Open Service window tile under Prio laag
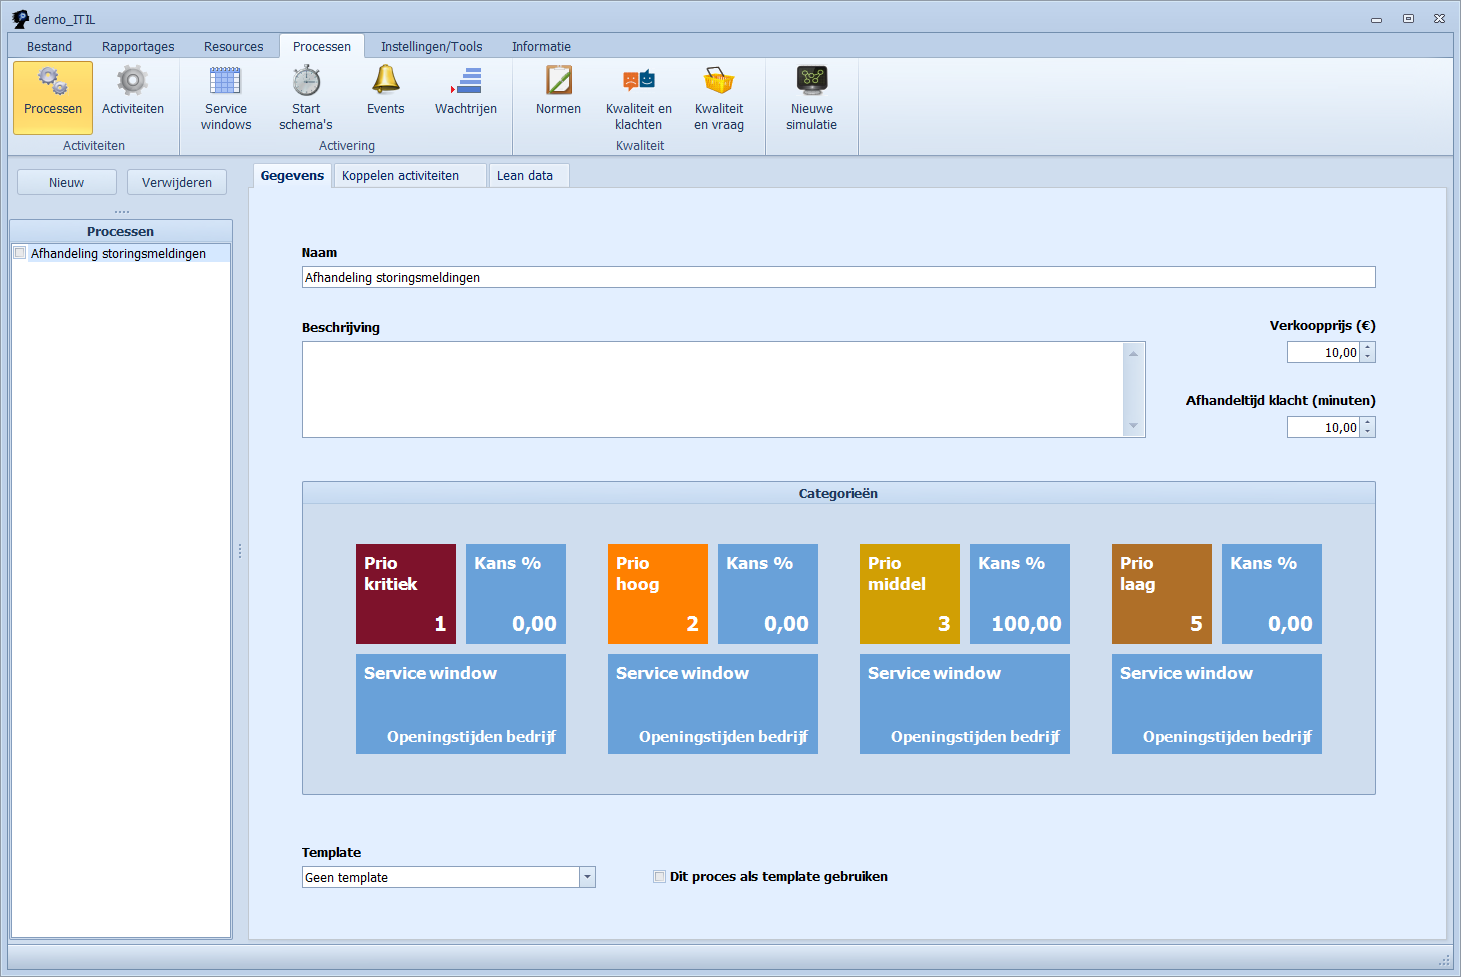Viewport: 1461px width, 977px height. click(1217, 704)
